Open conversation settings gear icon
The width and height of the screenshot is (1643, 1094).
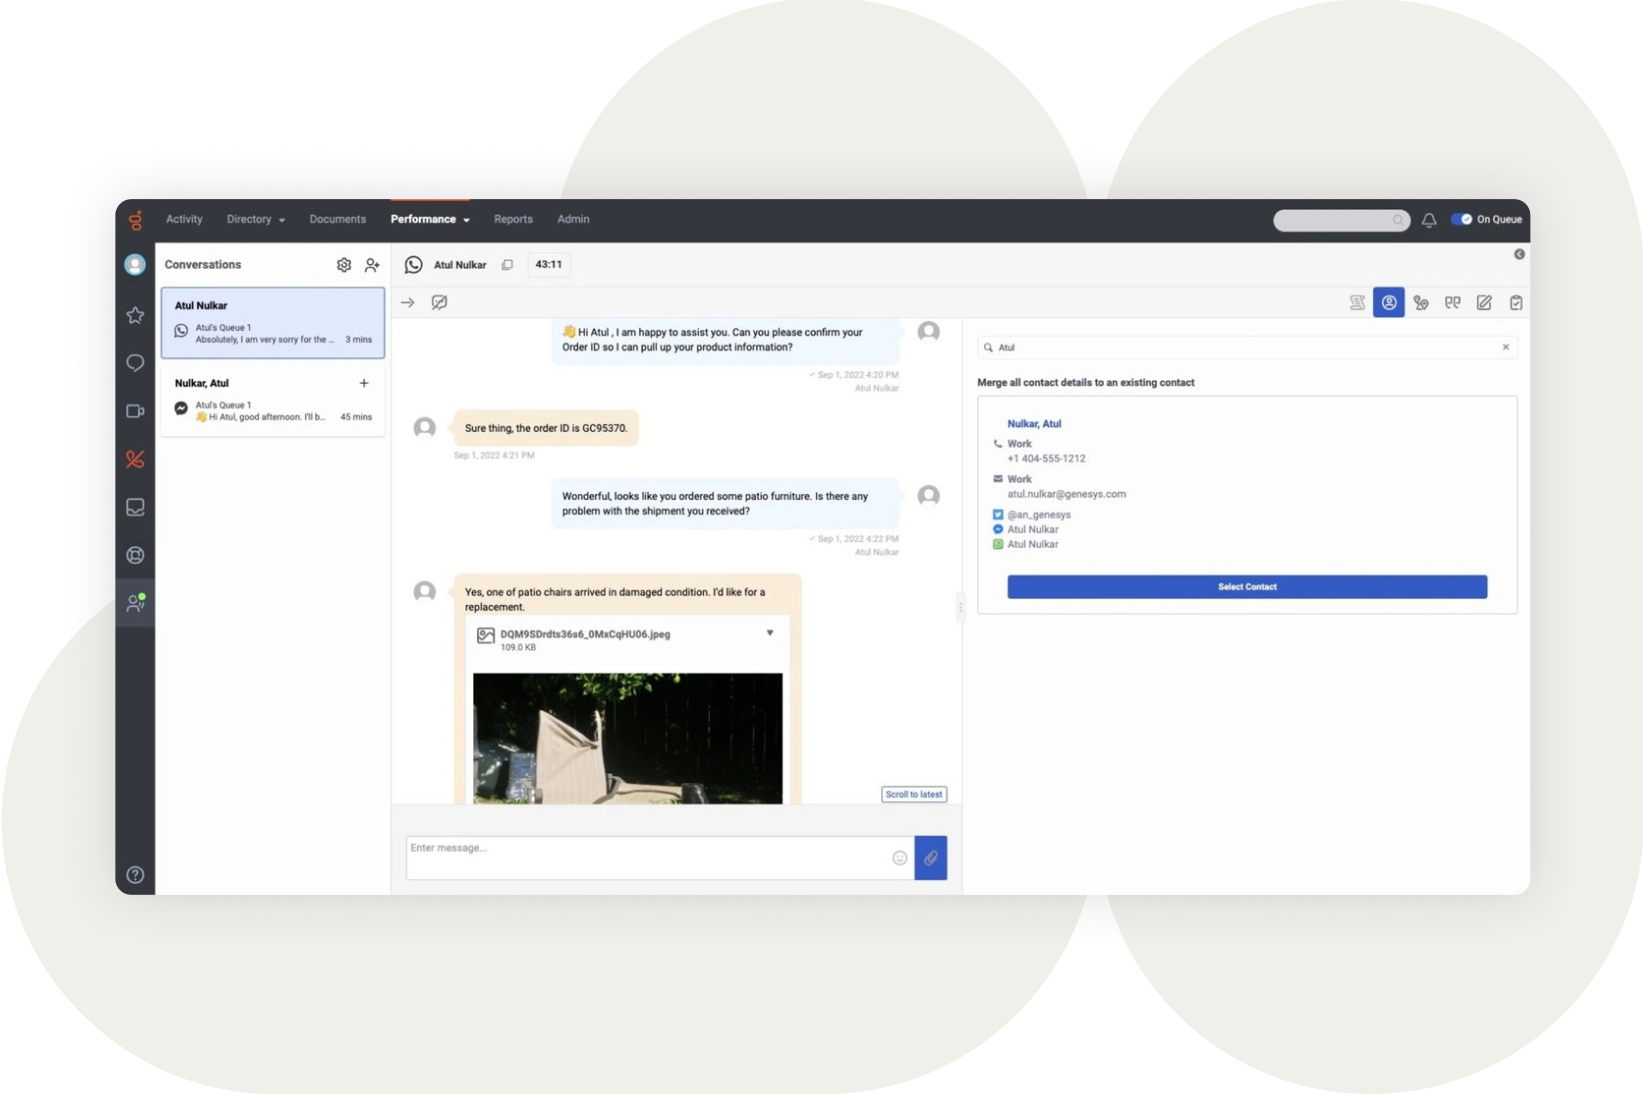click(x=344, y=265)
